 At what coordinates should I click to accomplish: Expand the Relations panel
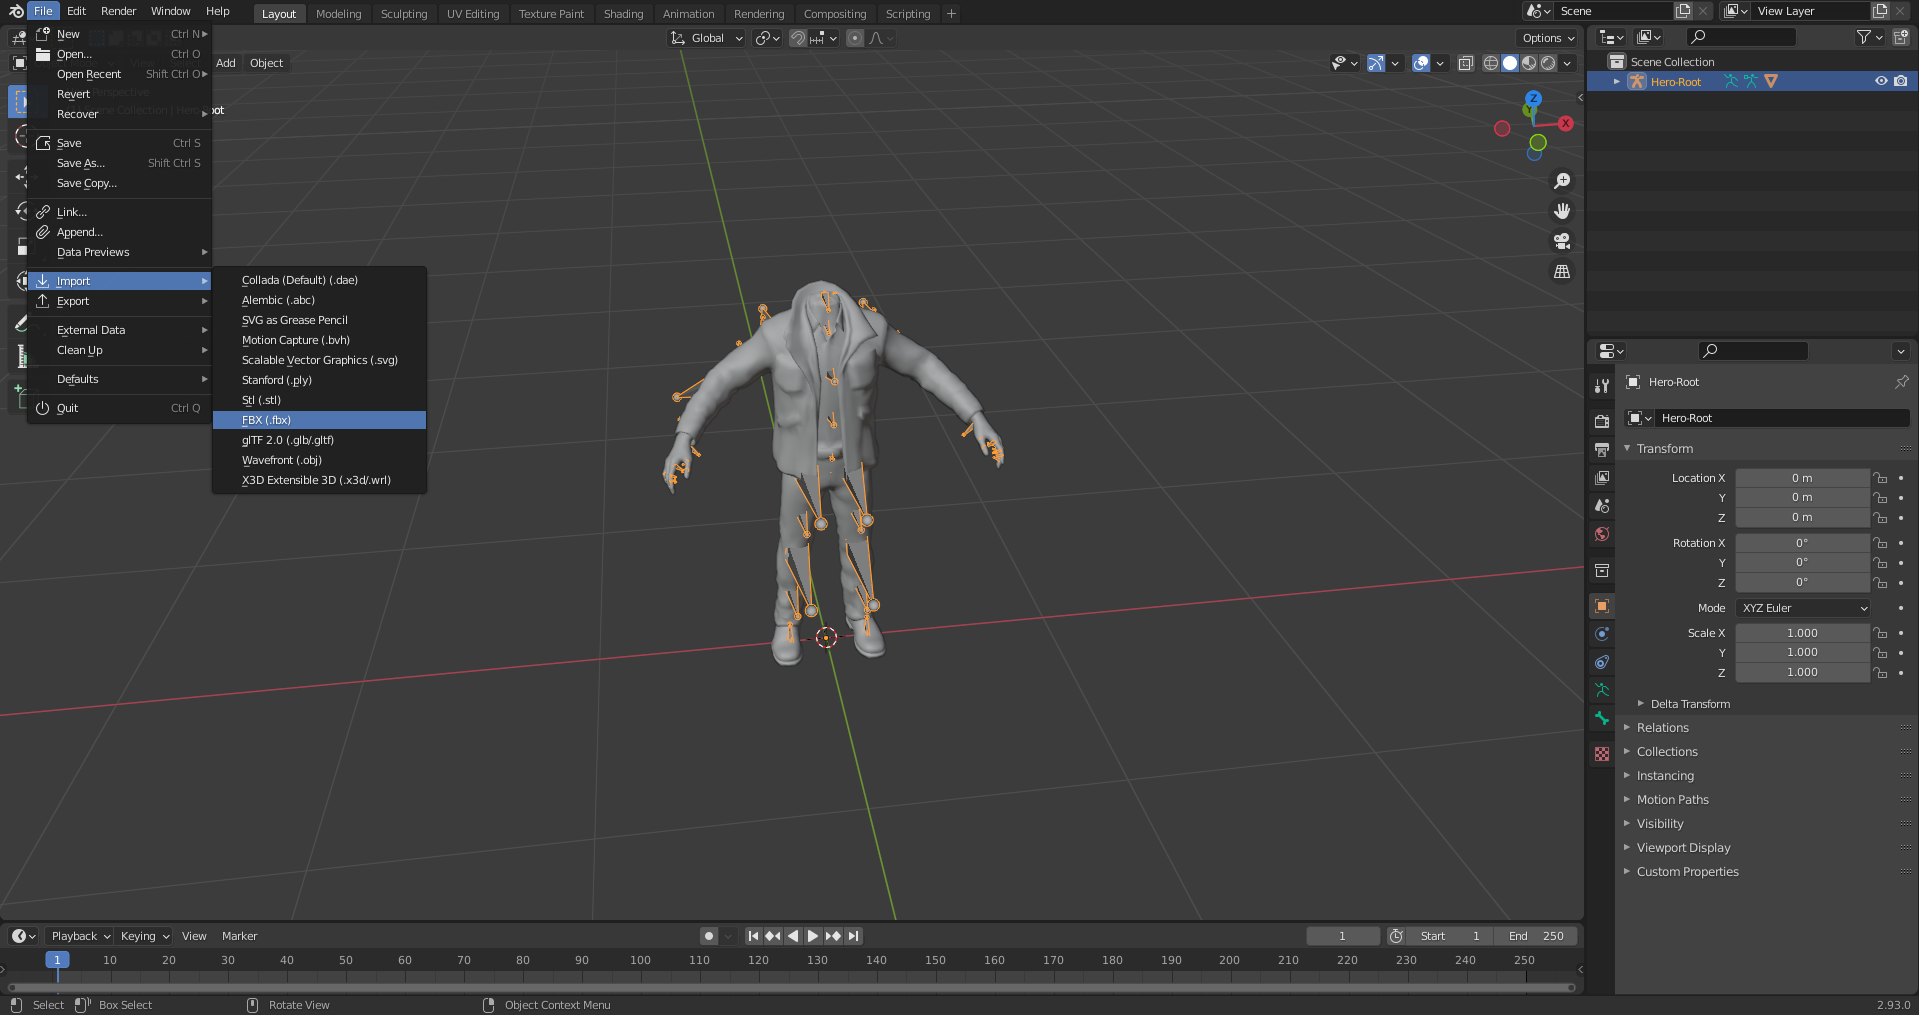click(x=1663, y=728)
